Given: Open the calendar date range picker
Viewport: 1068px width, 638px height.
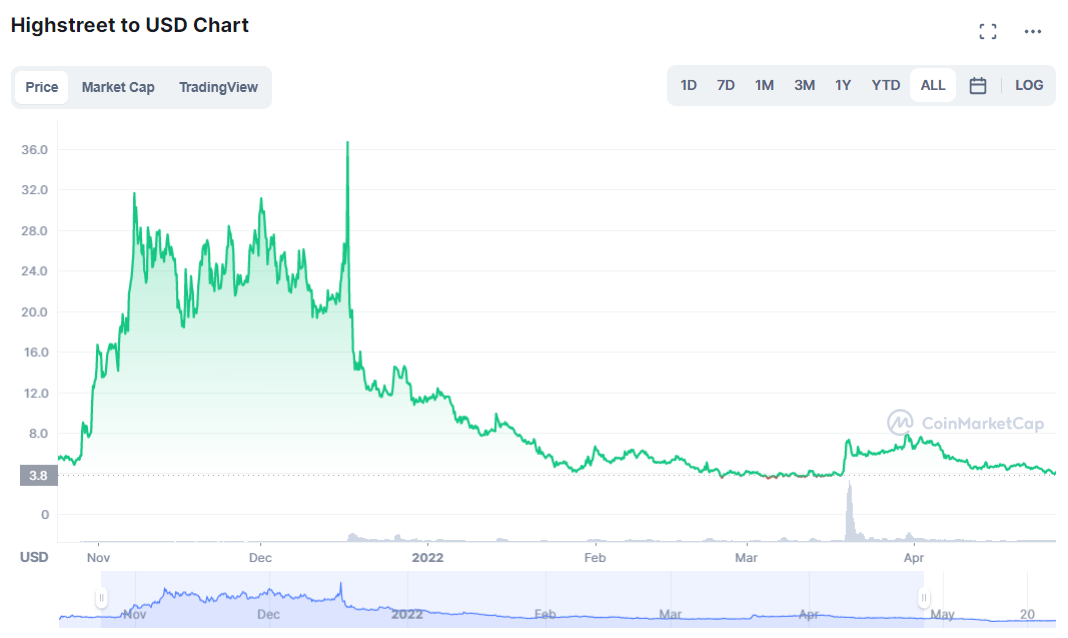Looking at the screenshot, I should pyautogui.click(x=977, y=85).
